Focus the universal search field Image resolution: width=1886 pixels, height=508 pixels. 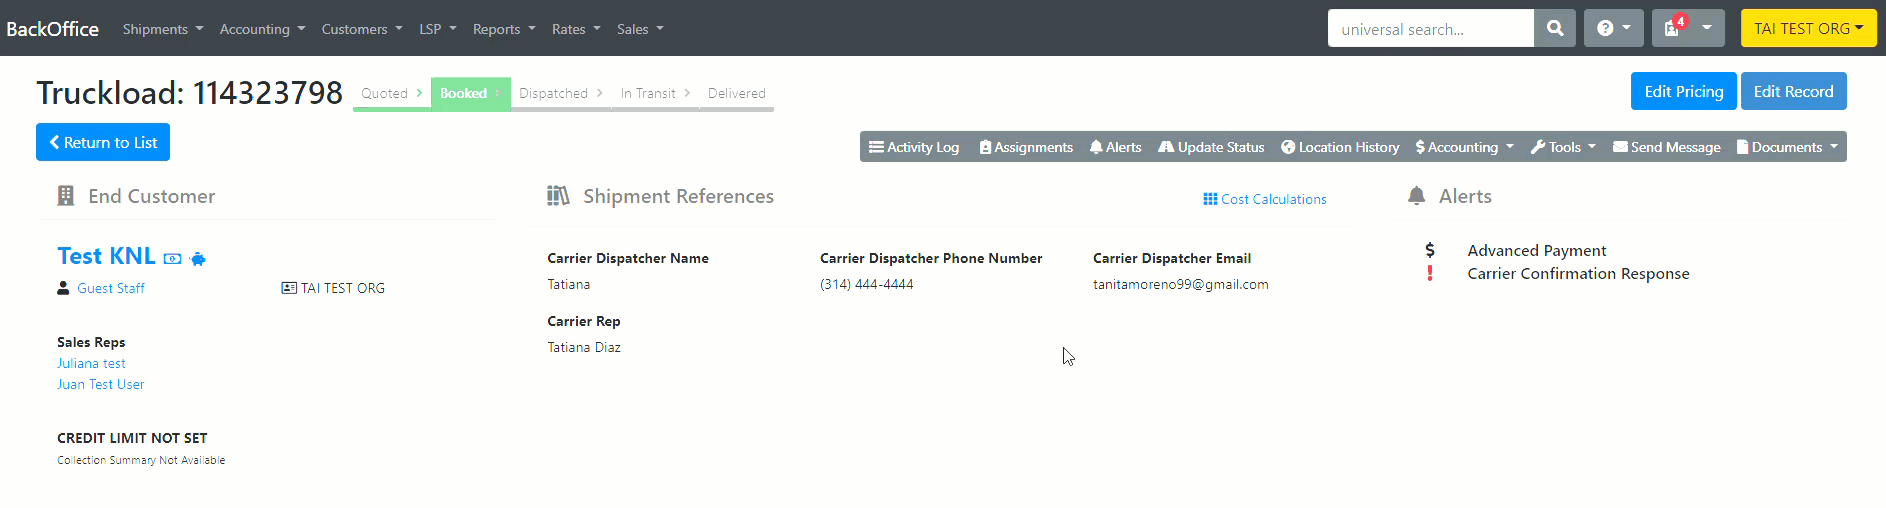point(1430,28)
